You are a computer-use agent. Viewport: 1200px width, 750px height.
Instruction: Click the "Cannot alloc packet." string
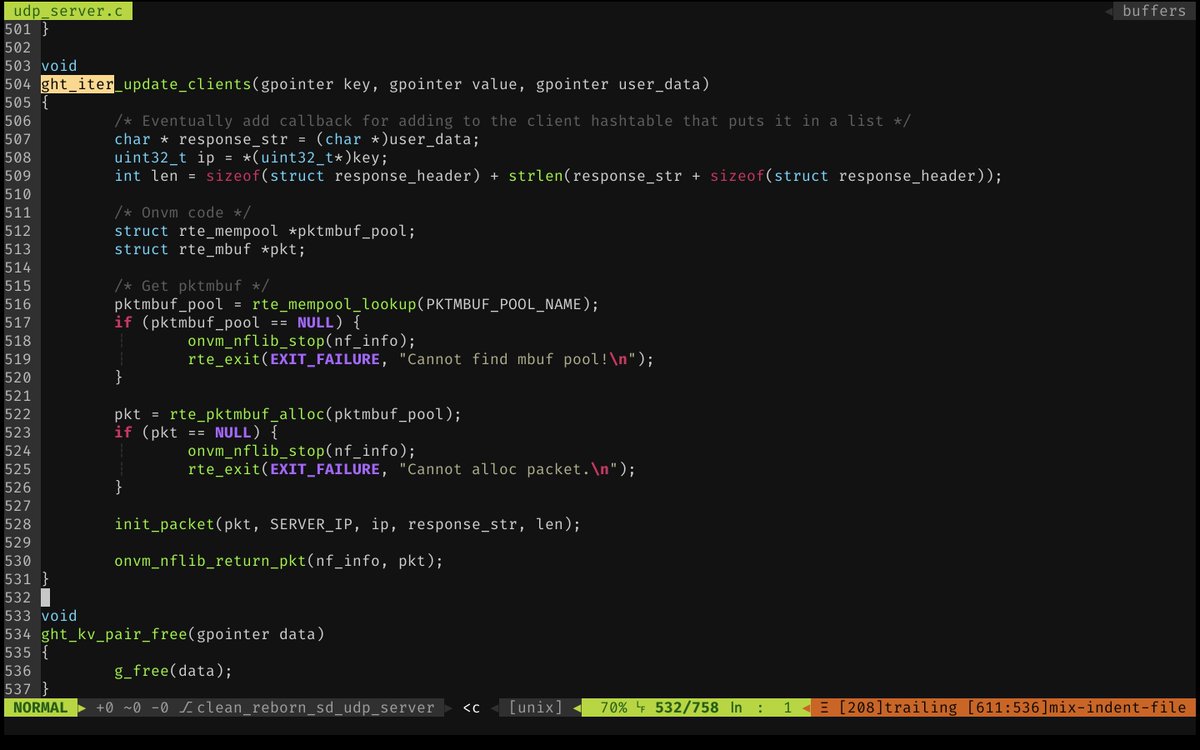tap(508, 469)
